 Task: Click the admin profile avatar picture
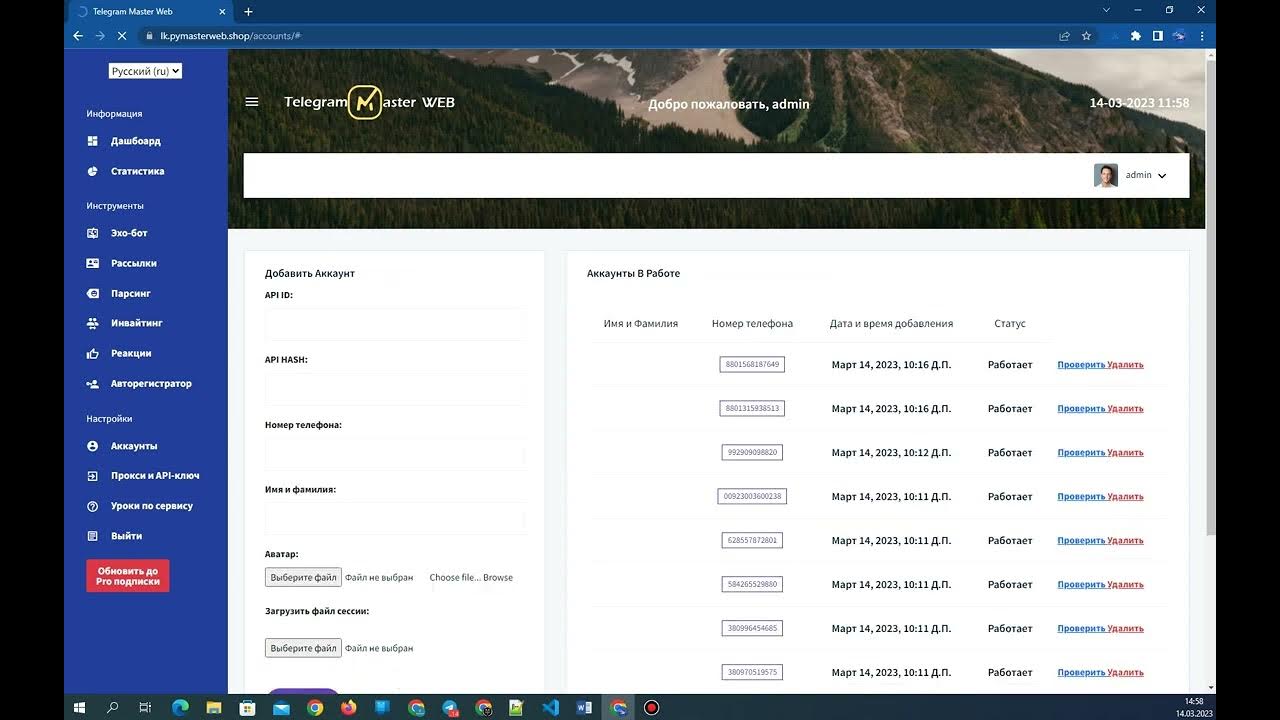pos(1106,176)
